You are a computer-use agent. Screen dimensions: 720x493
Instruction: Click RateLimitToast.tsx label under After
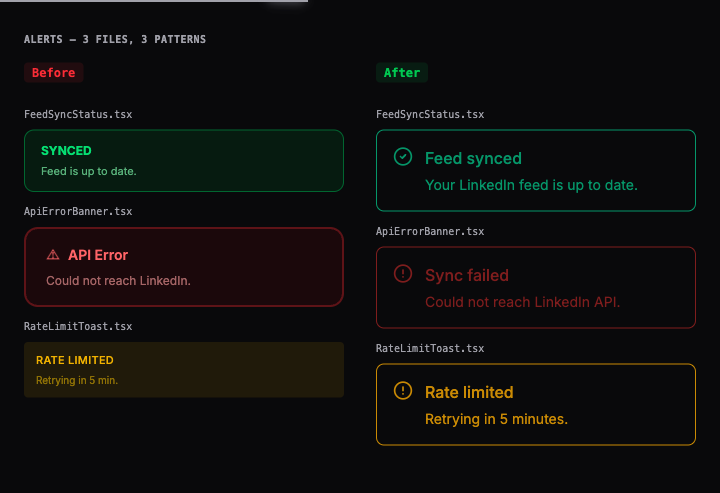[430, 348]
